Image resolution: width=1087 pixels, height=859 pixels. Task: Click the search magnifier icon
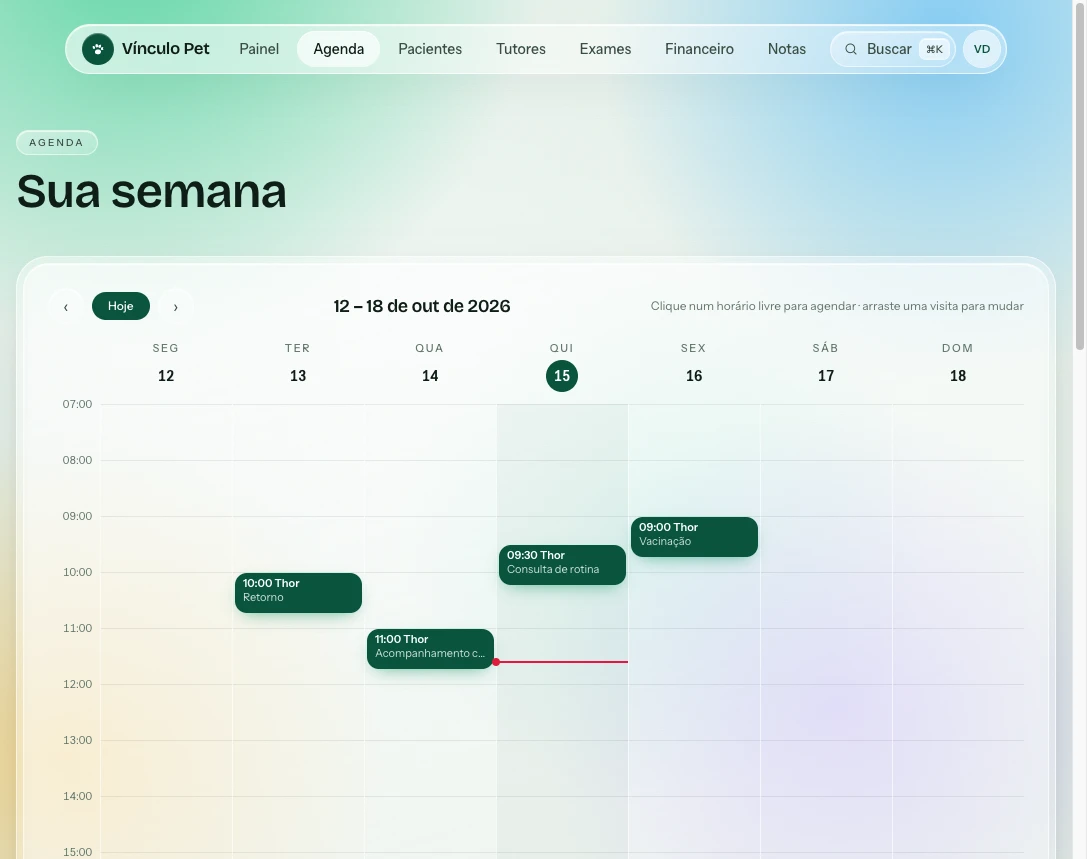(851, 49)
